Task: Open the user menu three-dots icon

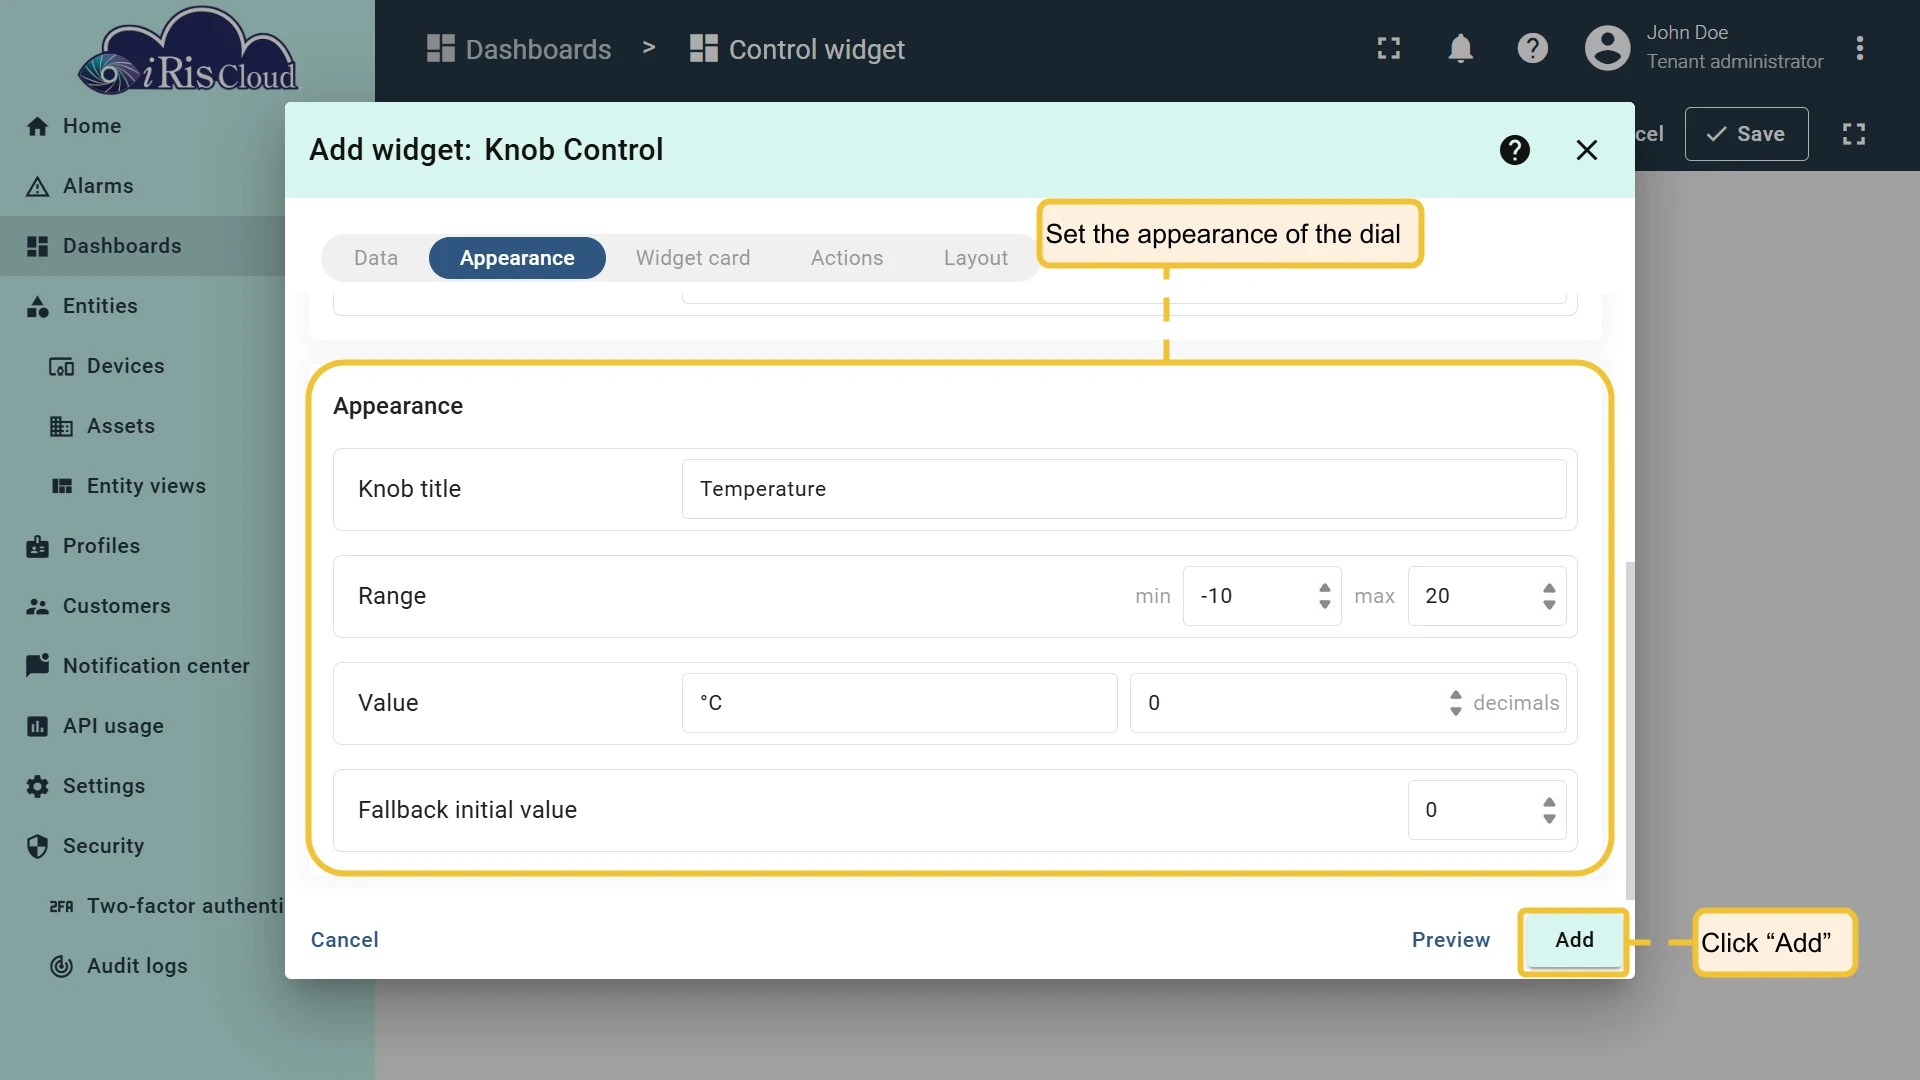Action: tap(1860, 48)
